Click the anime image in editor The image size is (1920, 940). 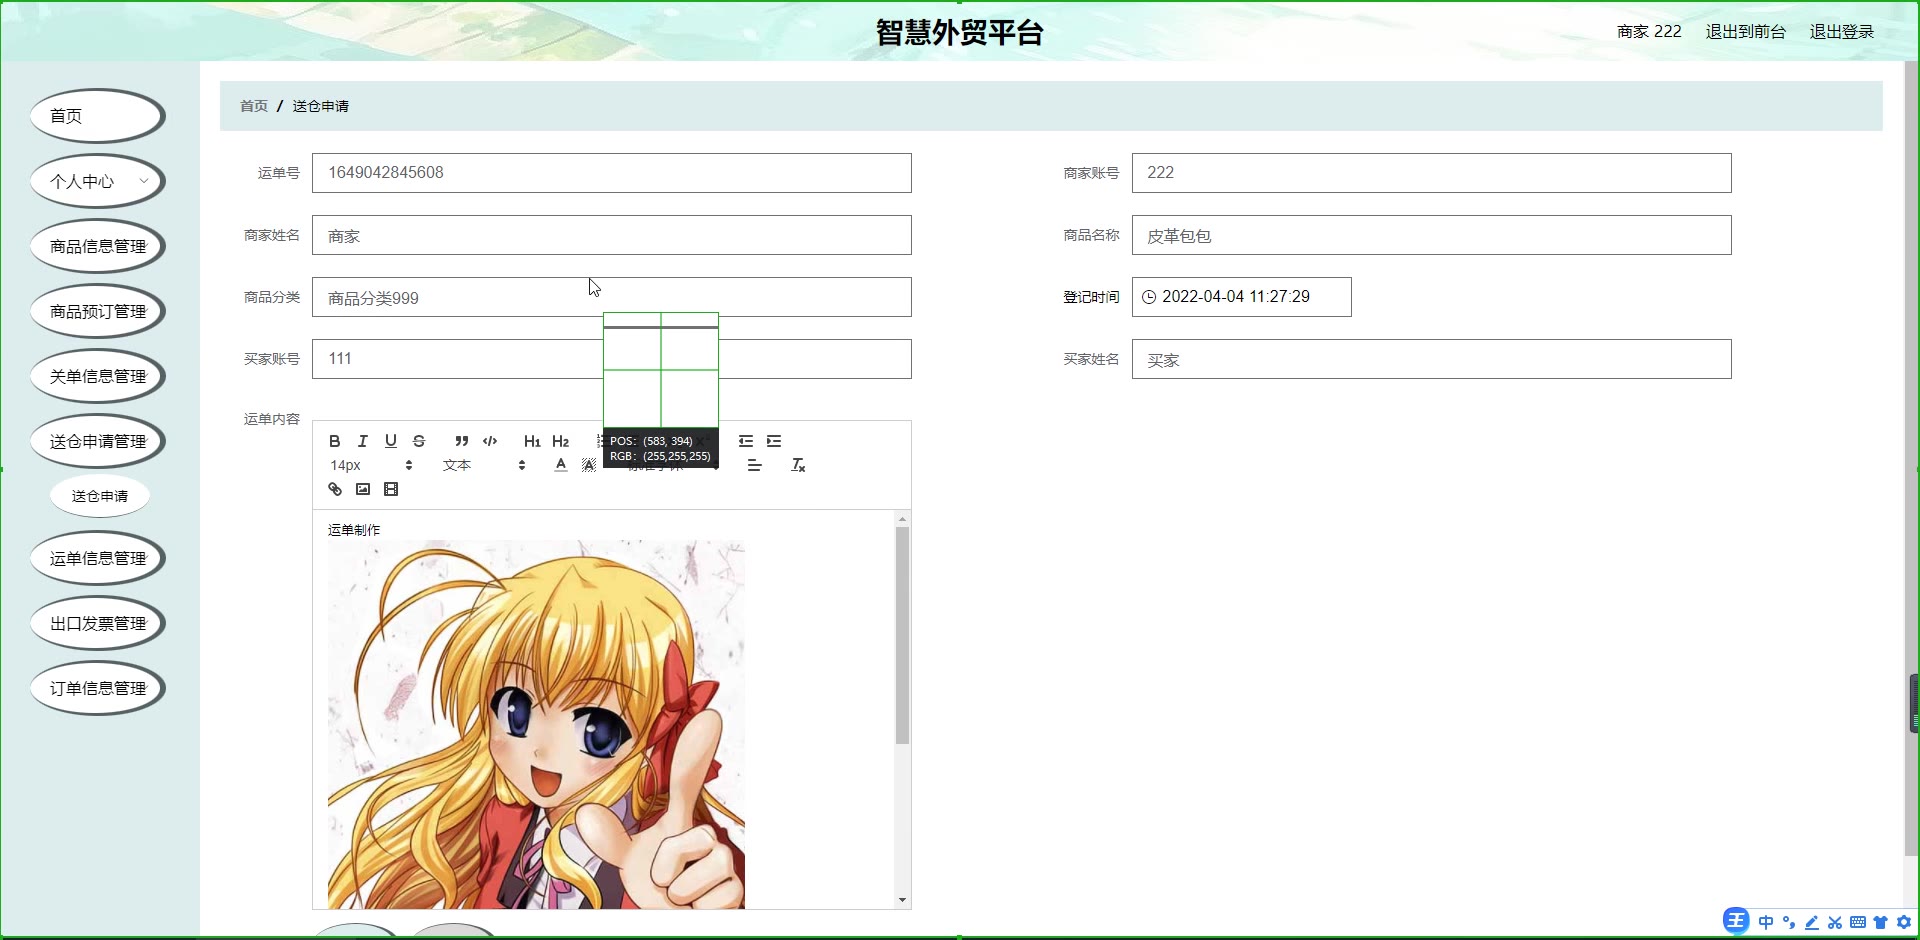click(x=536, y=725)
